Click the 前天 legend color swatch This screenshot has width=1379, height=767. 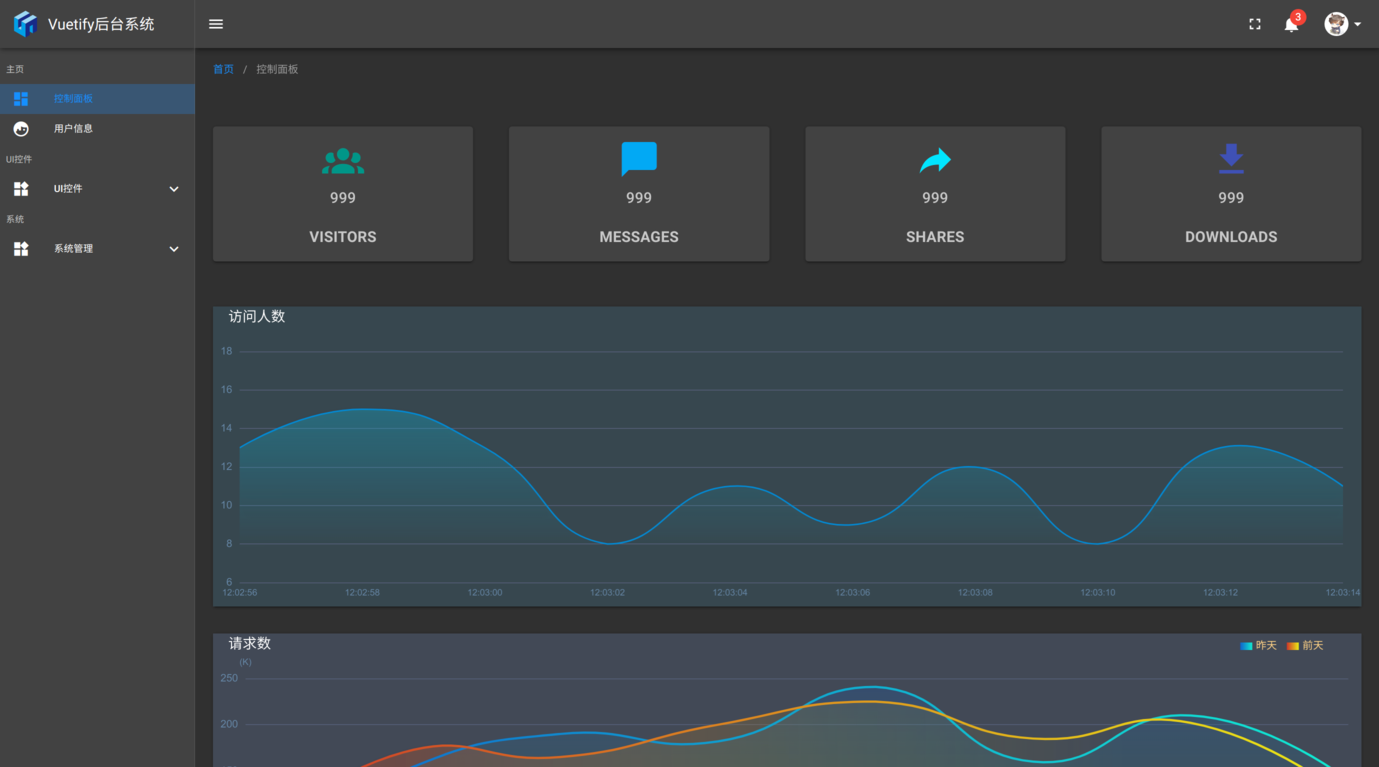click(x=1292, y=646)
